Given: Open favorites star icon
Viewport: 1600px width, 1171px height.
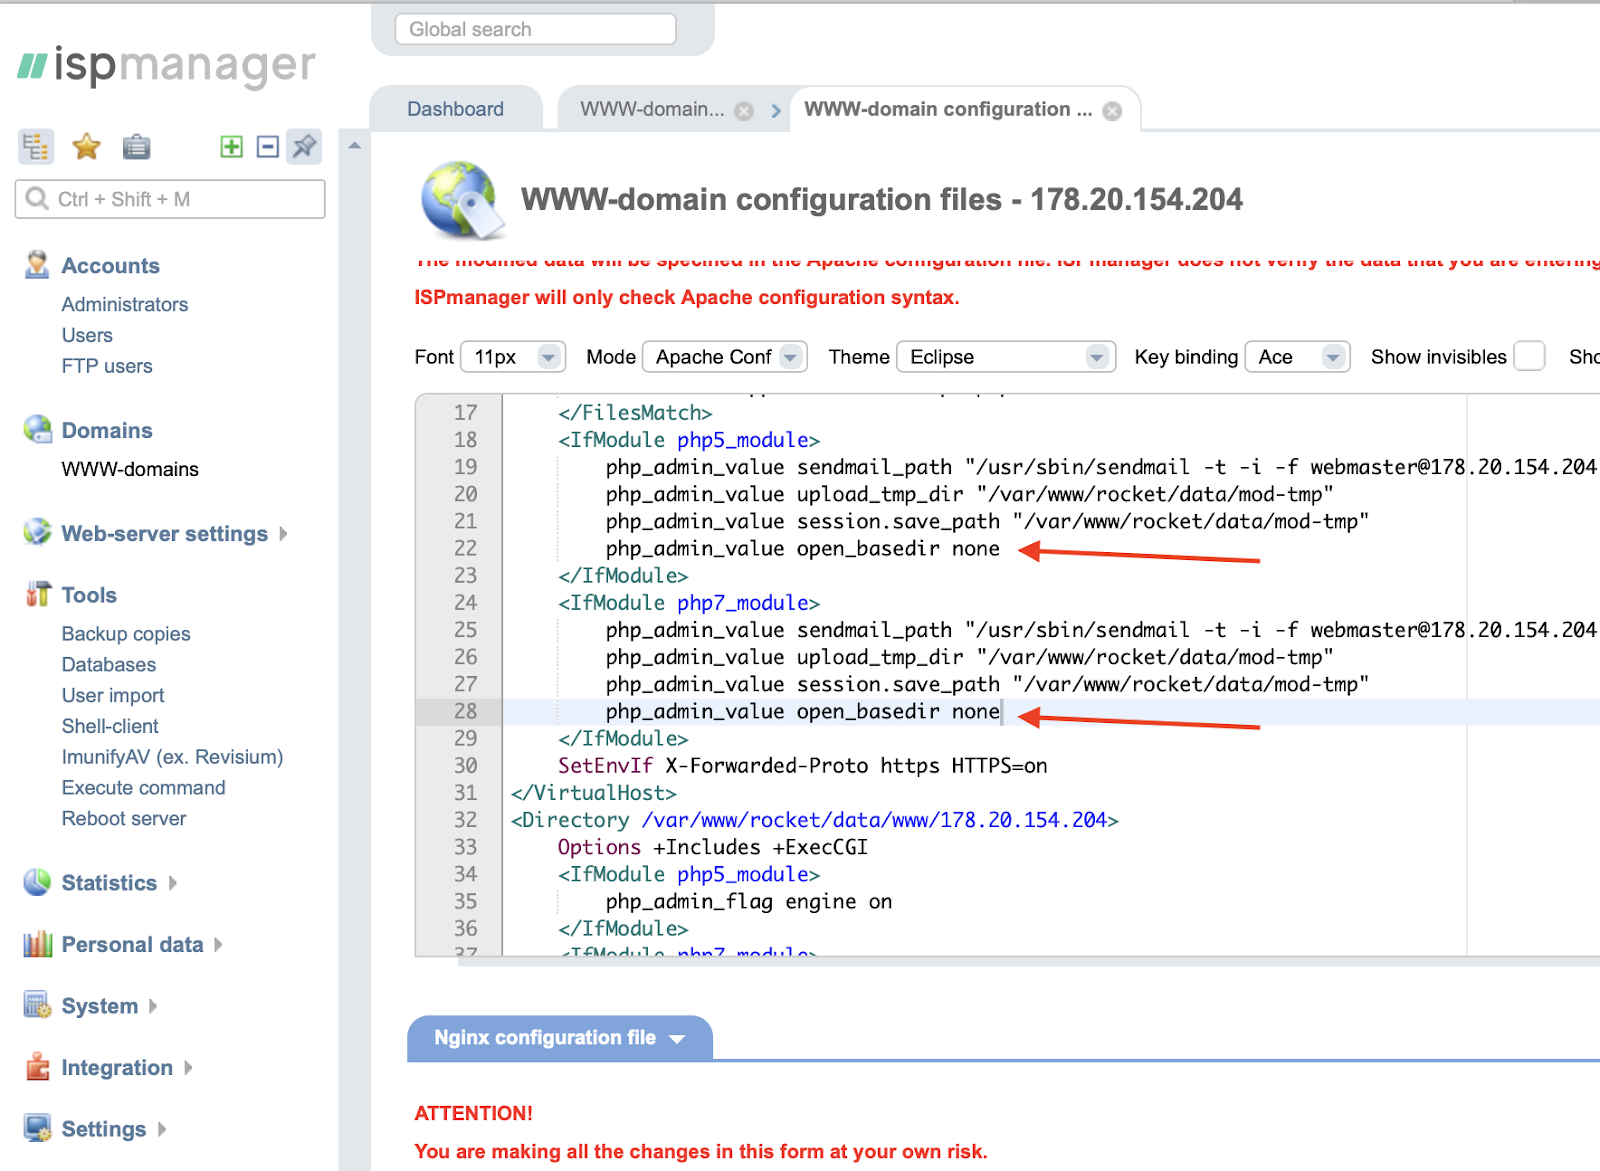Looking at the screenshot, I should [x=87, y=147].
